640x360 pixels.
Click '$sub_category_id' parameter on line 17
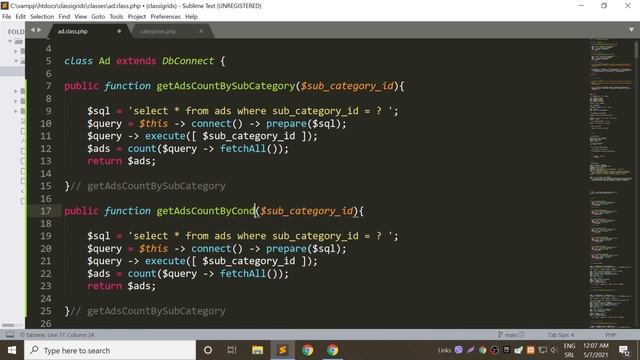tap(307, 211)
